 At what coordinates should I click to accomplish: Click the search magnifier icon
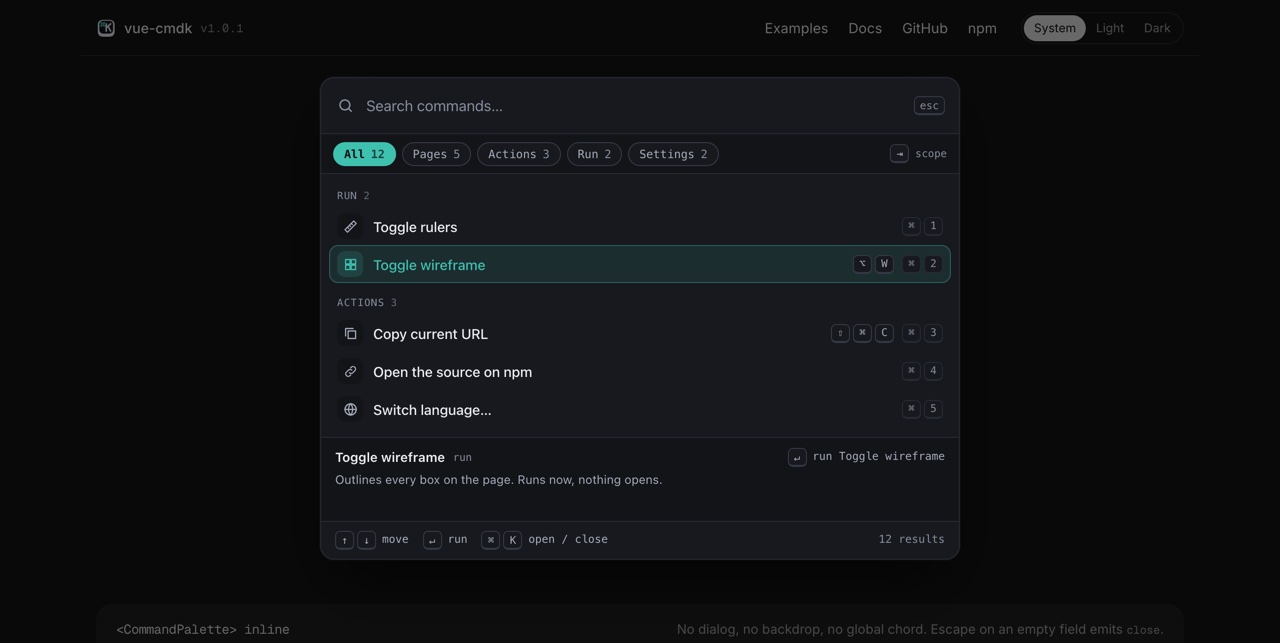[345, 106]
